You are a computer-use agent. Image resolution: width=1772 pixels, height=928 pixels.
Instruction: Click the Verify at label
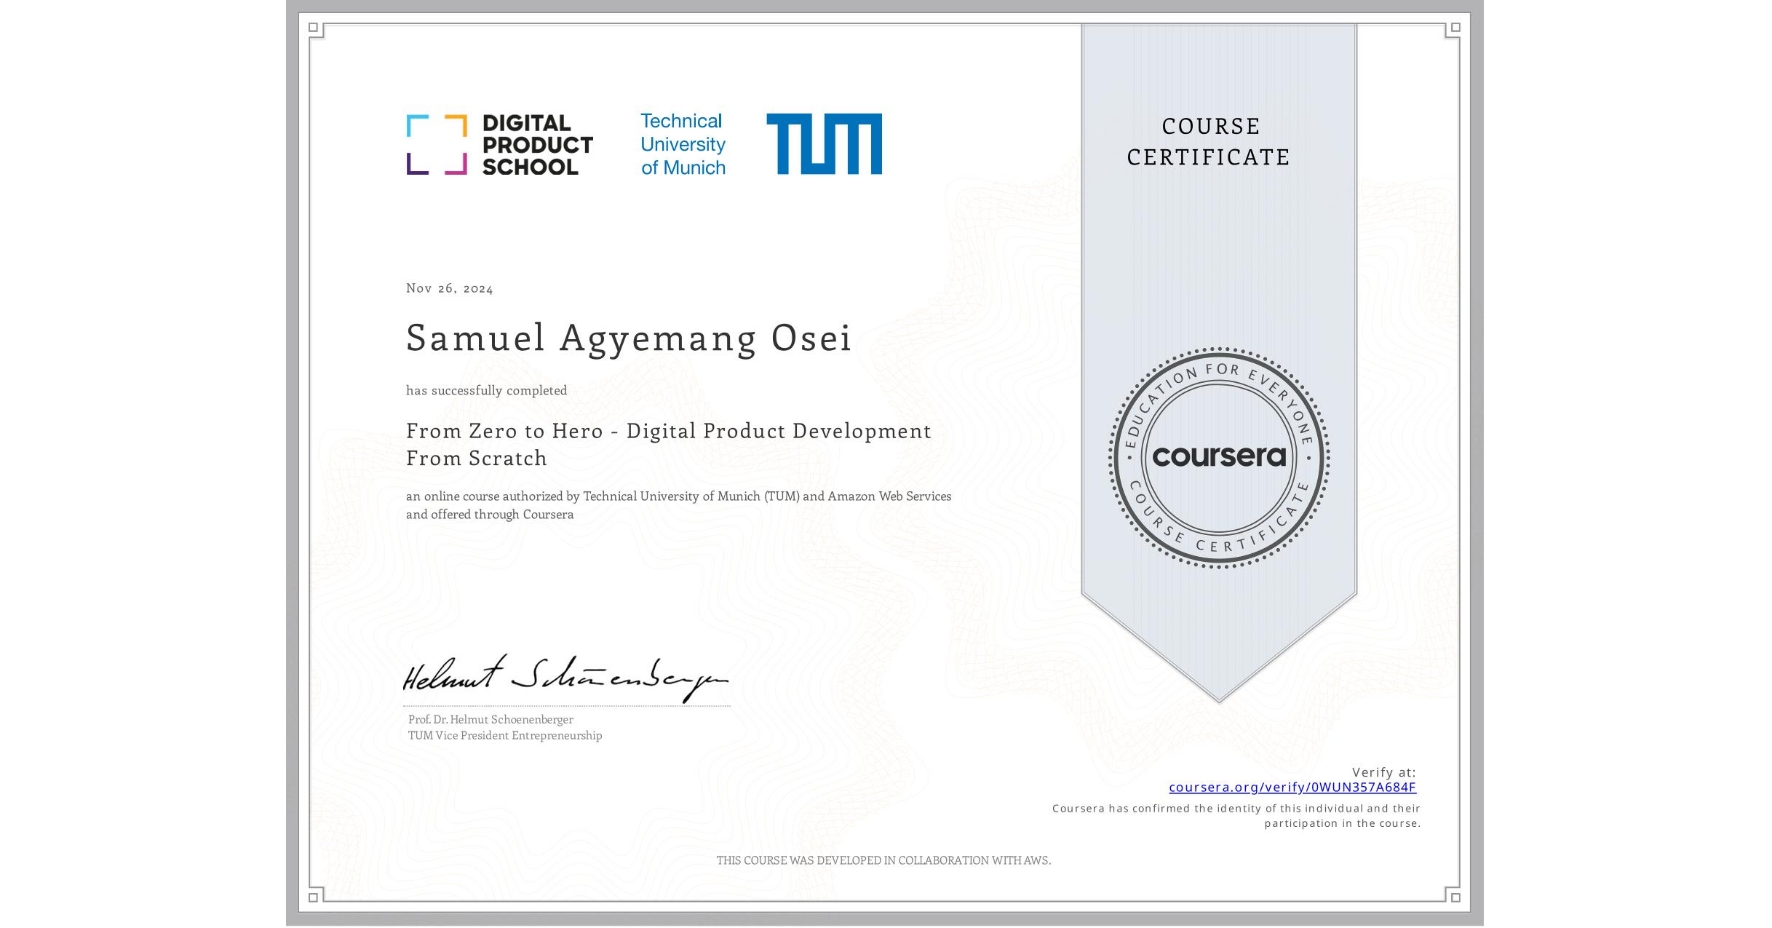tap(1382, 772)
